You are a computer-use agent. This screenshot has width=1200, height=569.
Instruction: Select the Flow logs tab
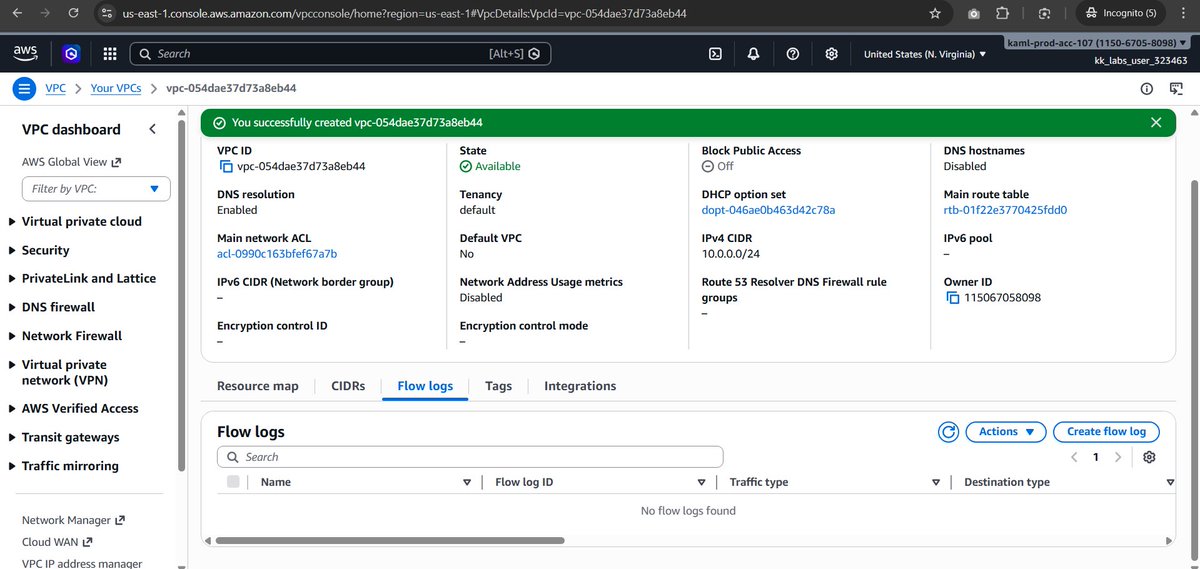pyautogui.click(x=425, y=386)
